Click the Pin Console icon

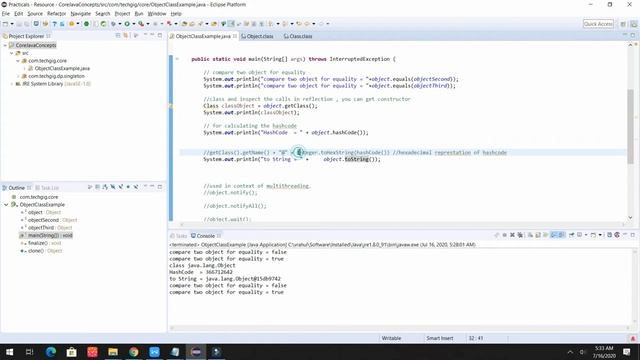pos(571,235)
